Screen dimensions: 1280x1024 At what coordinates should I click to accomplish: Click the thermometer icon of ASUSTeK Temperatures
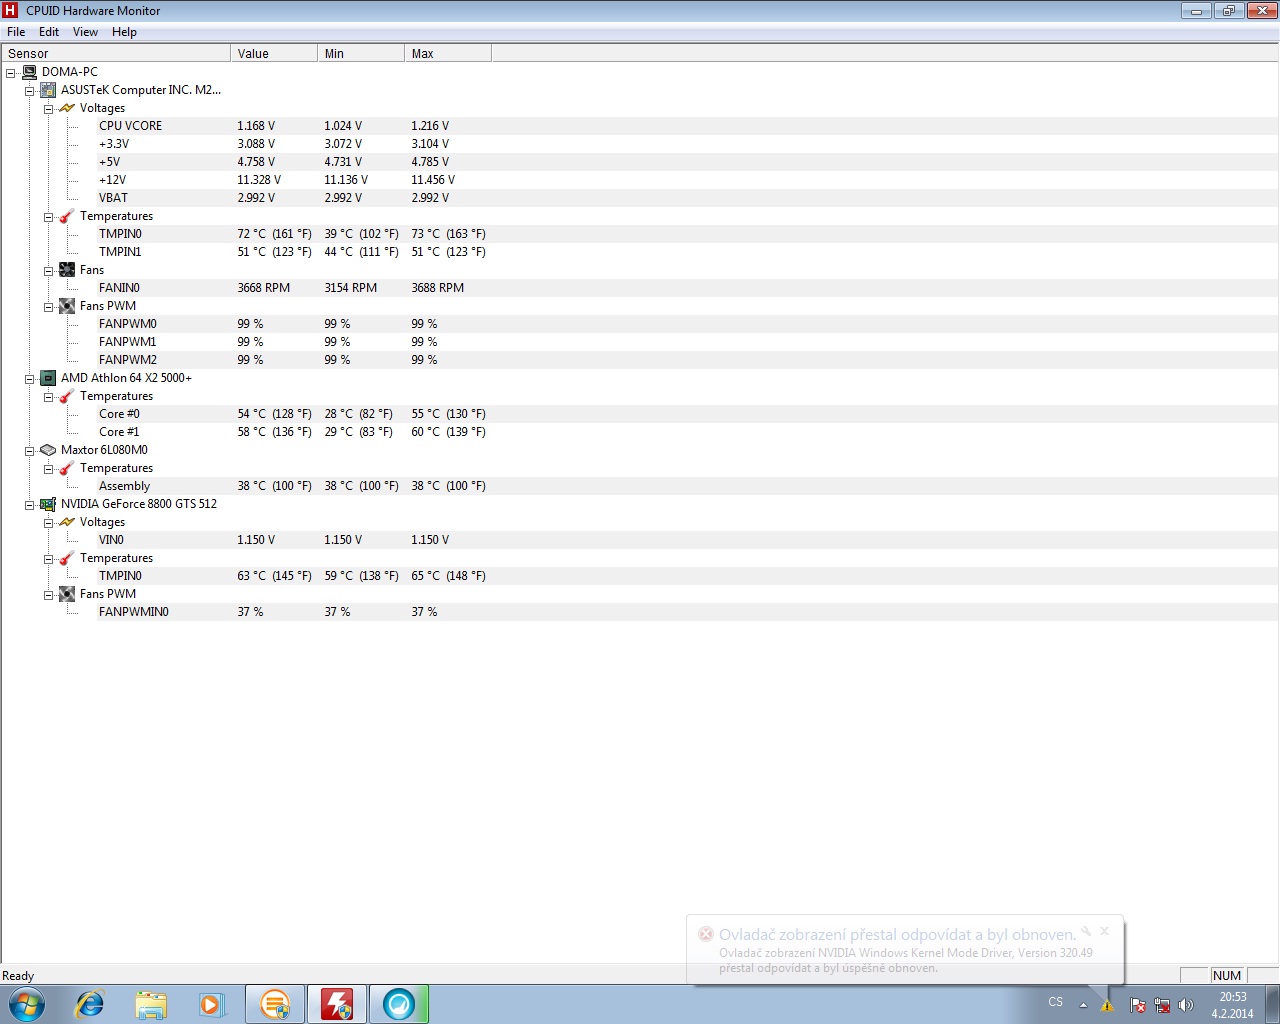67,216
